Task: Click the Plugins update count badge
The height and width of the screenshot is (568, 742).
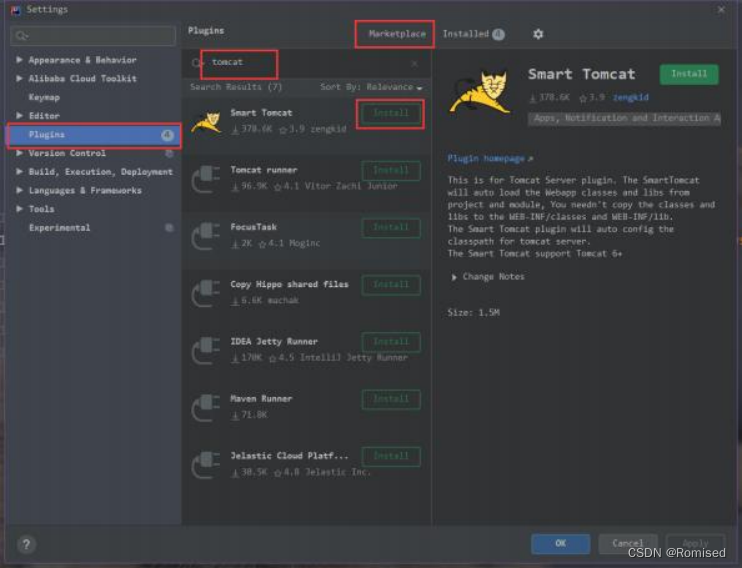Action: [167, 135]
